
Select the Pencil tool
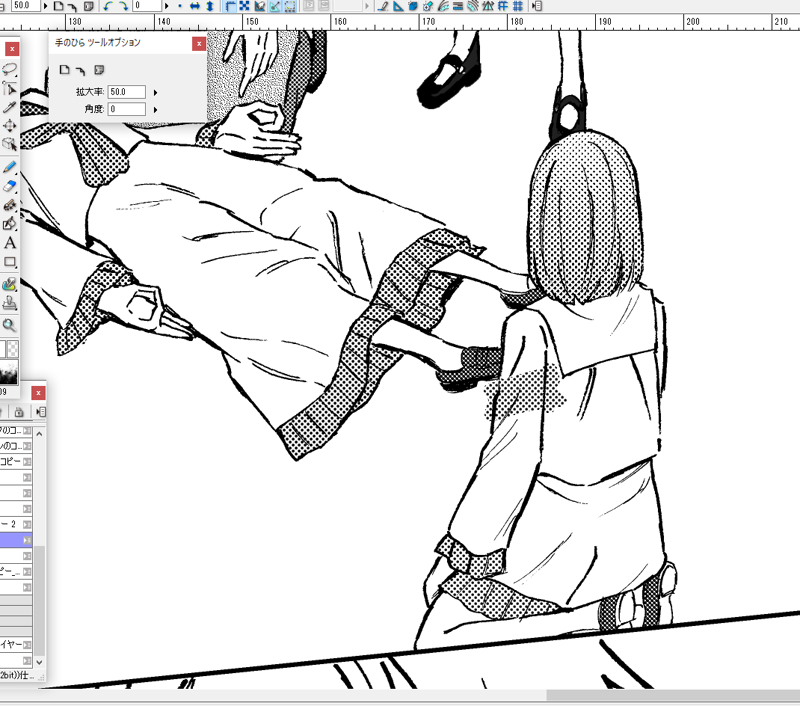9,167
